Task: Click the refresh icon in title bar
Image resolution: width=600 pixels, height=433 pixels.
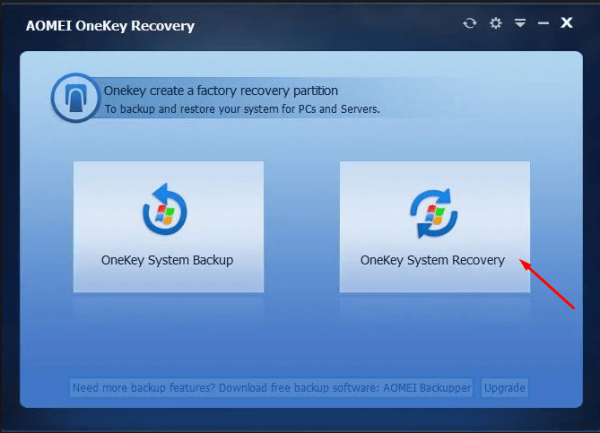Action: (x=470, y=23)
